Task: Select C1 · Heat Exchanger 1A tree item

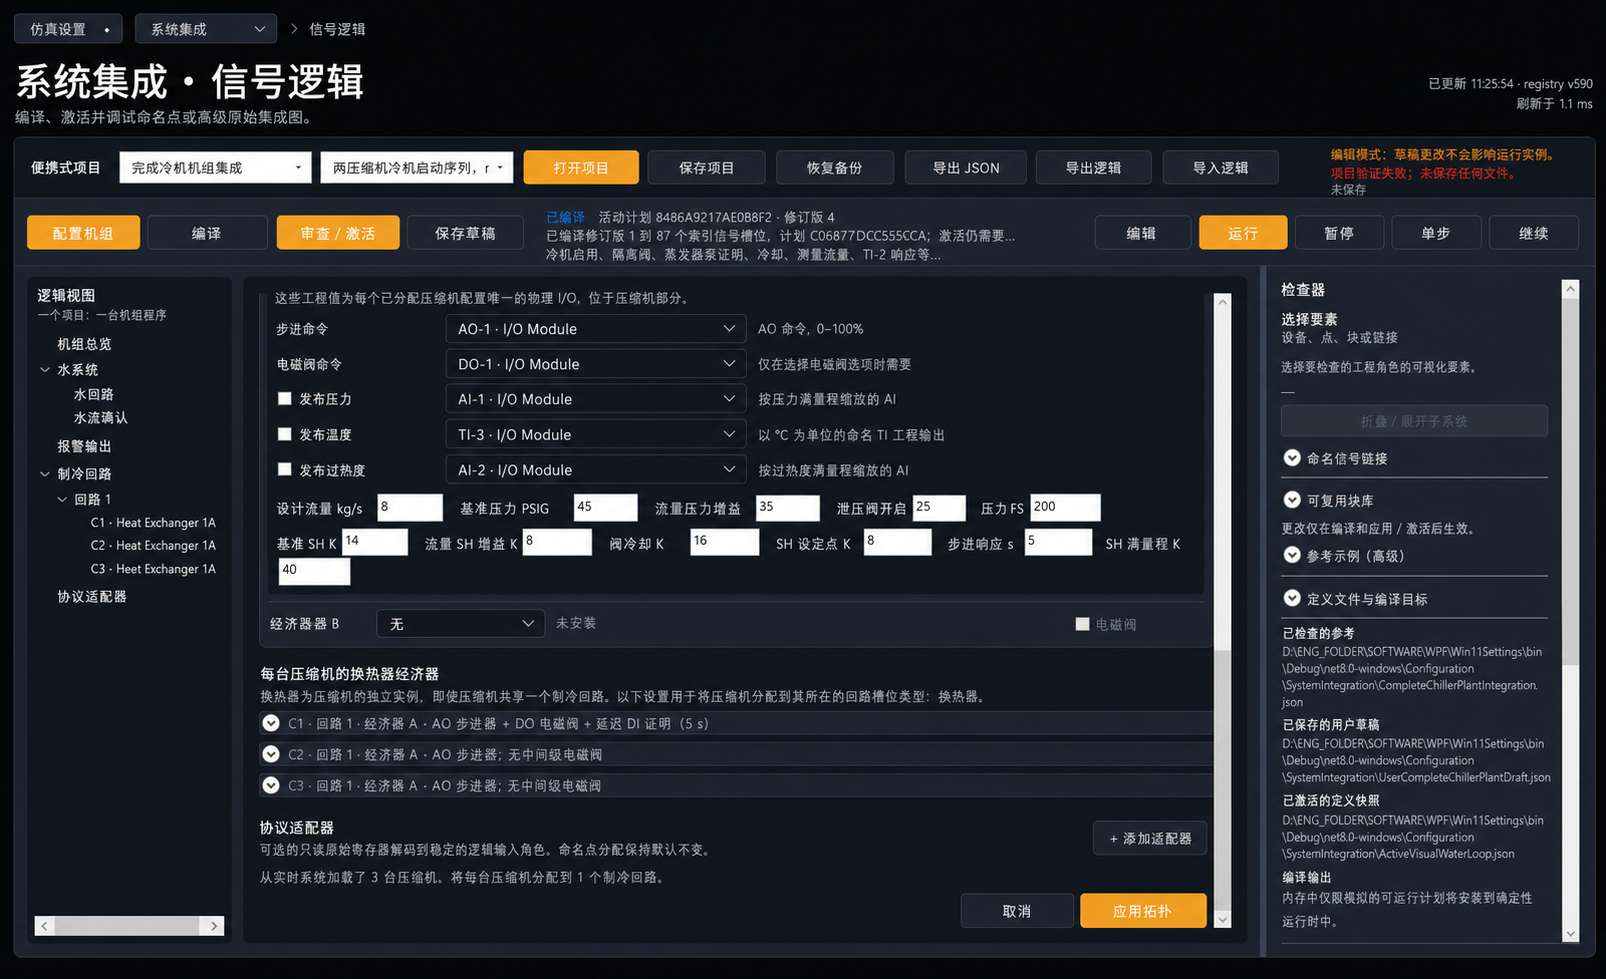Action: 153,523
